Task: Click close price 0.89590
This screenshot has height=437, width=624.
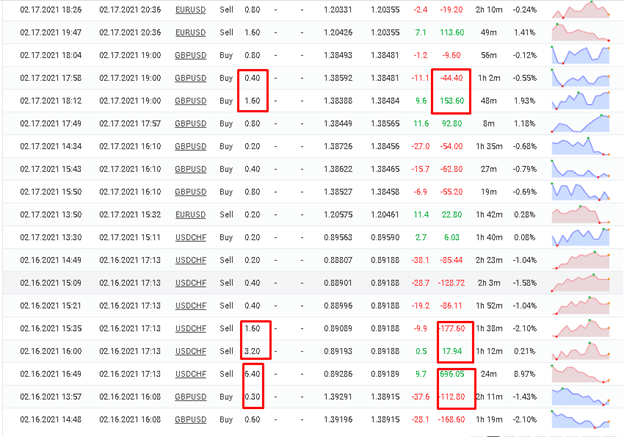Action: pyautogui.click(x=385, y=238)
